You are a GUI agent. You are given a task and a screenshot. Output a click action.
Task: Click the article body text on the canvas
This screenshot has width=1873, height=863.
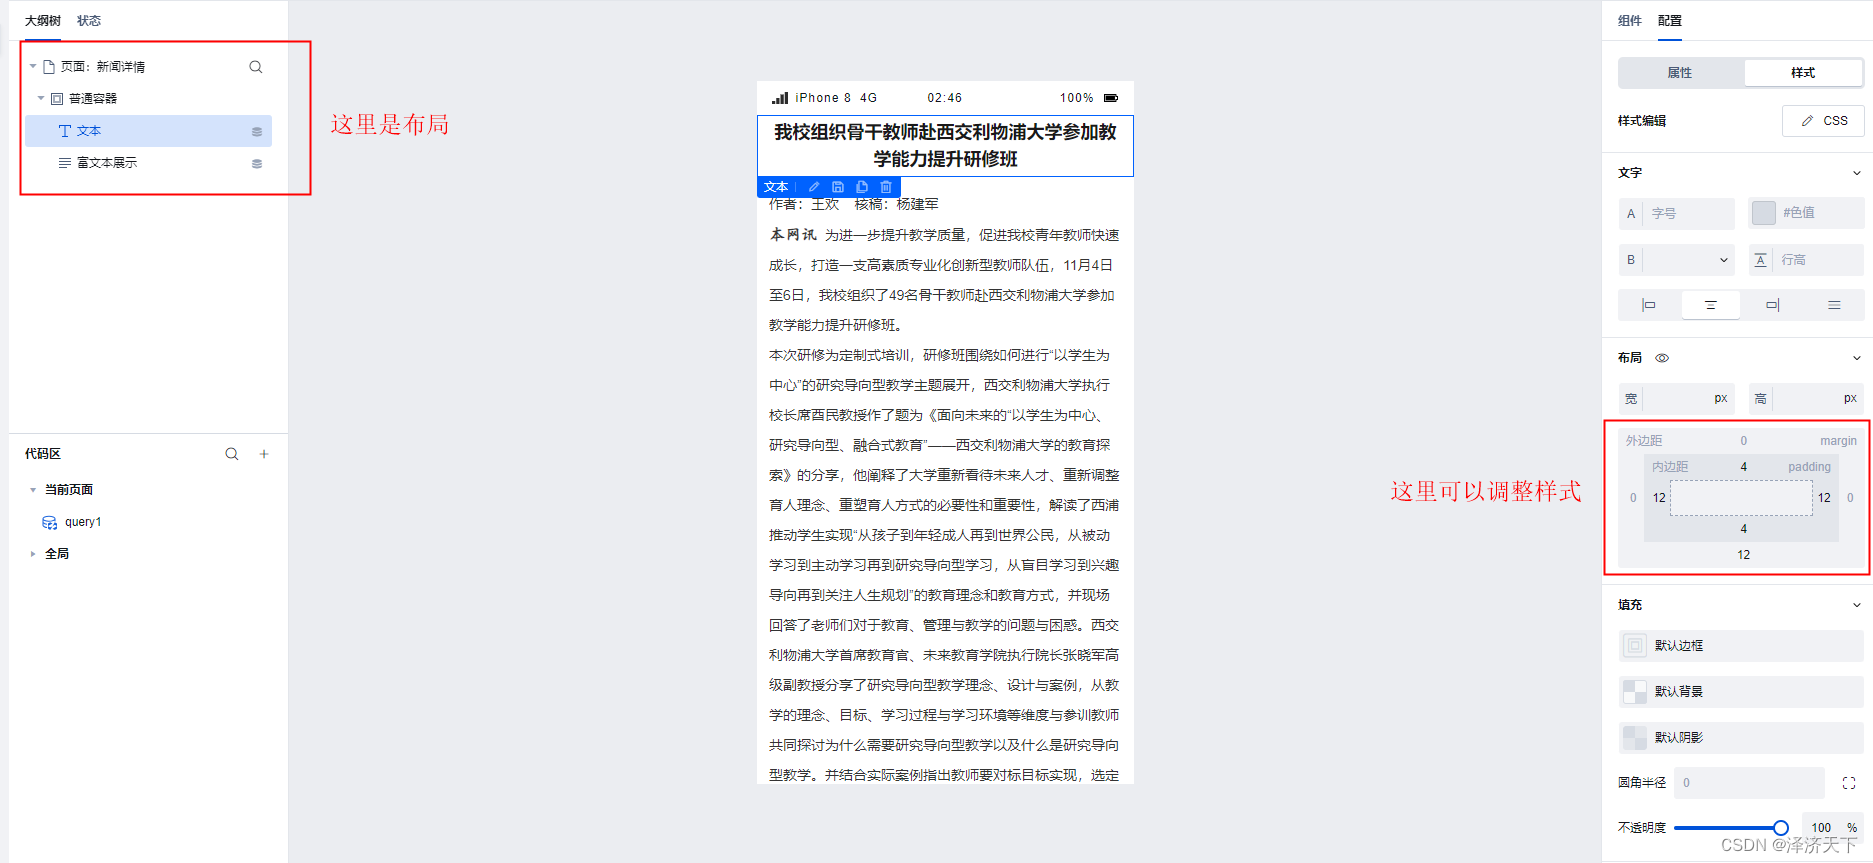click(x=944, y=490)
